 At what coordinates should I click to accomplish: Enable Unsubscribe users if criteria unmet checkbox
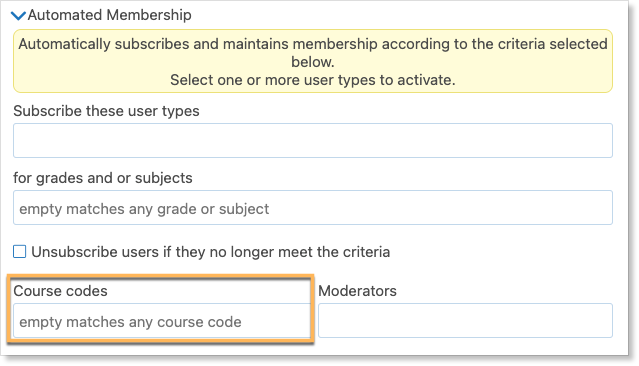pyautogui.click(x=20, y=251)
